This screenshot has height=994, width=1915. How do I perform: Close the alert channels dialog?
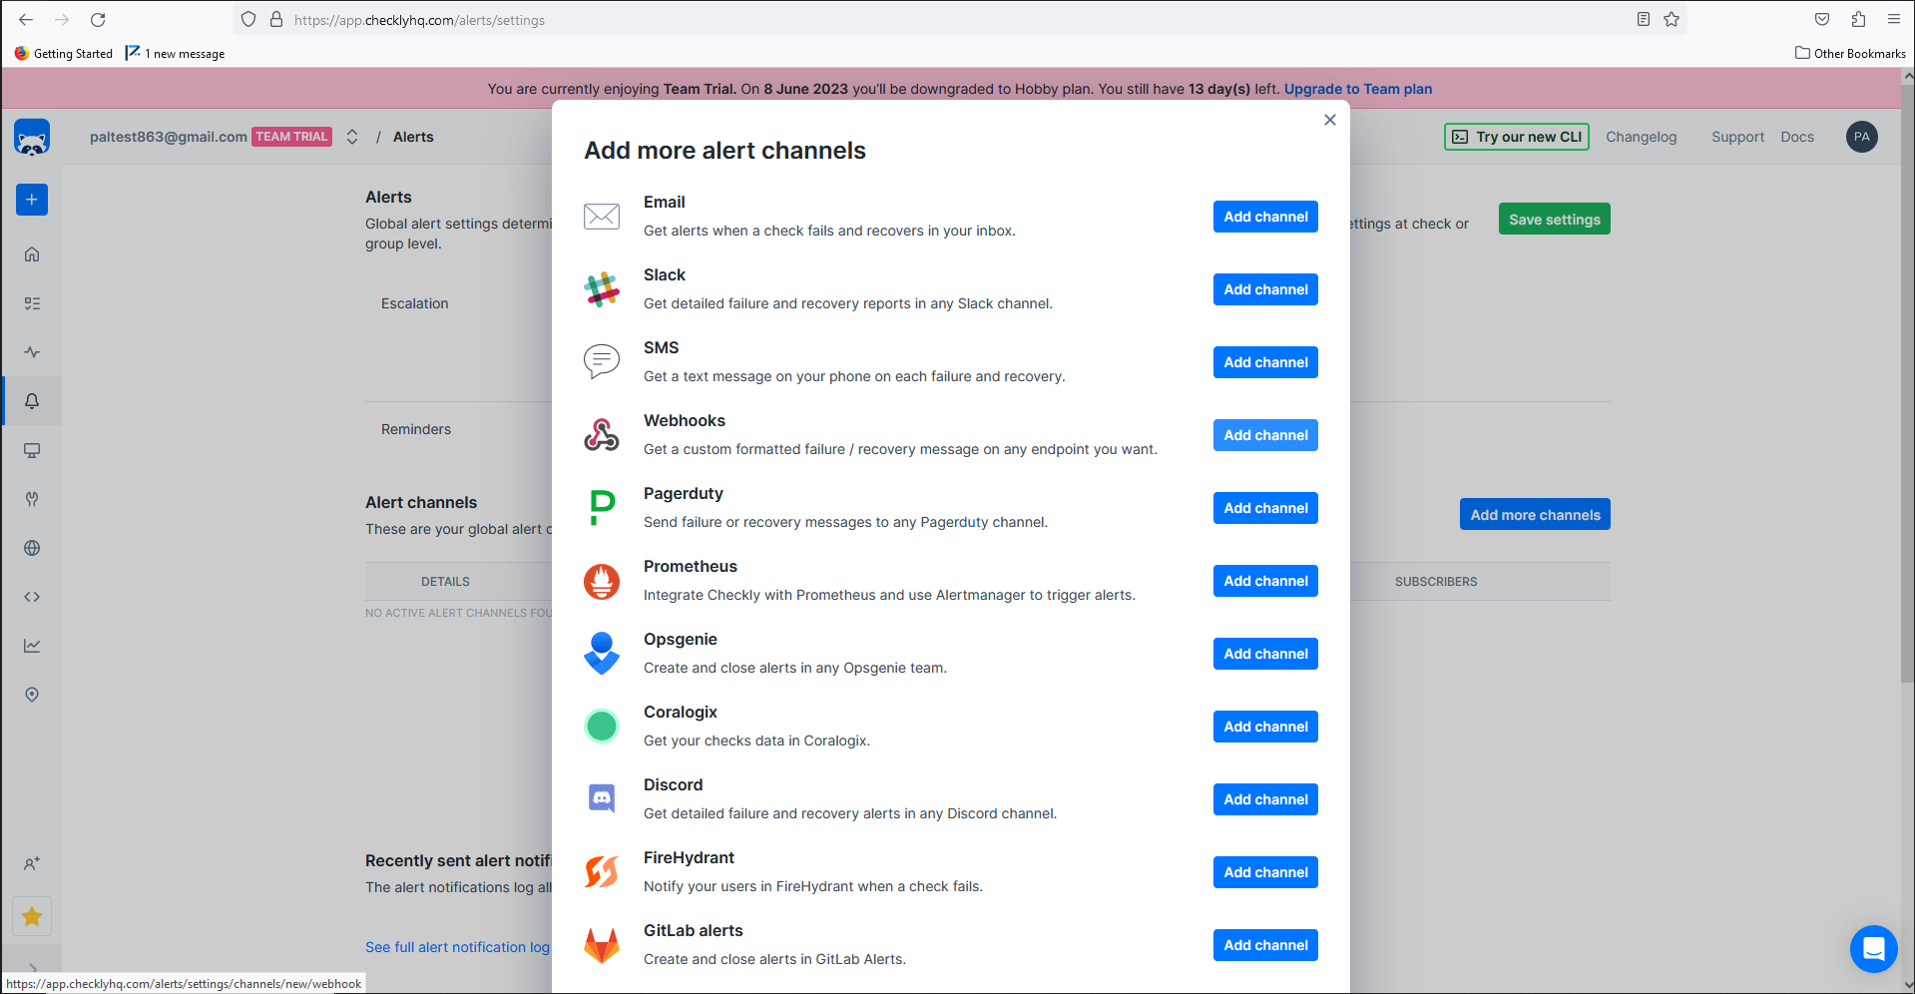pyautogui.click(x=1329, y=120)
